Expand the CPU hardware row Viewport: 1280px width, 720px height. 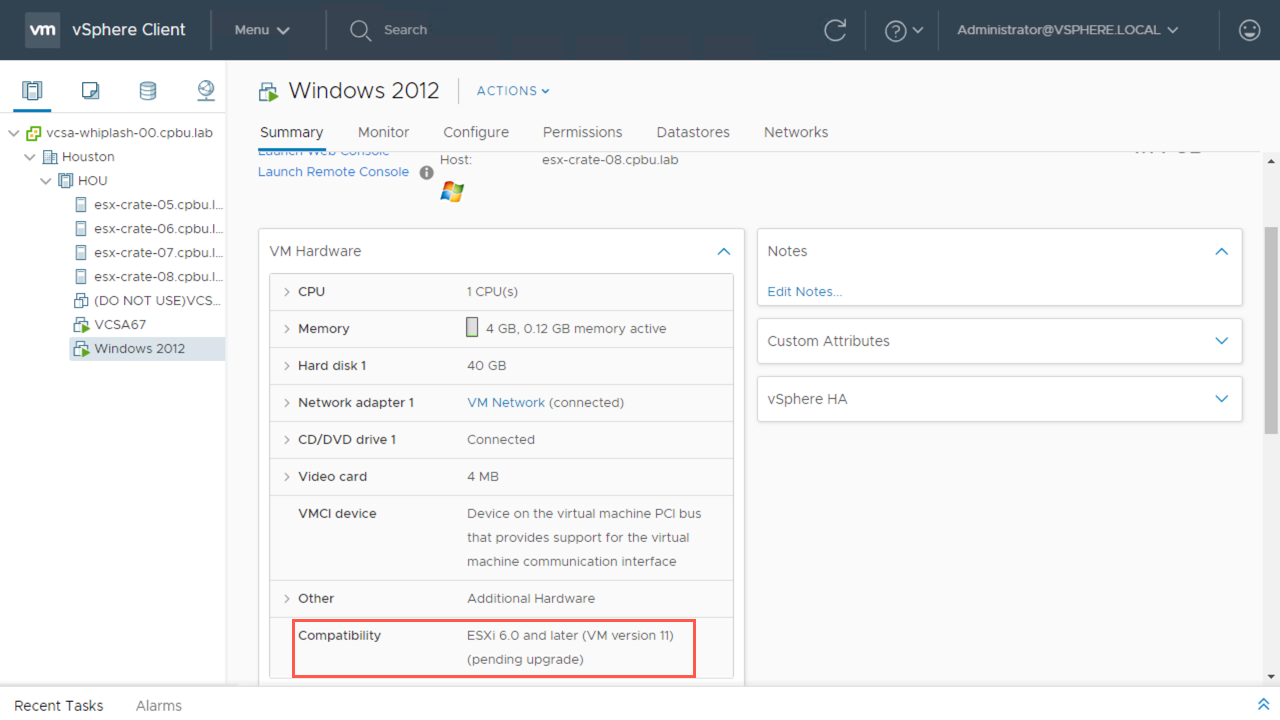(x=287, y=292)
